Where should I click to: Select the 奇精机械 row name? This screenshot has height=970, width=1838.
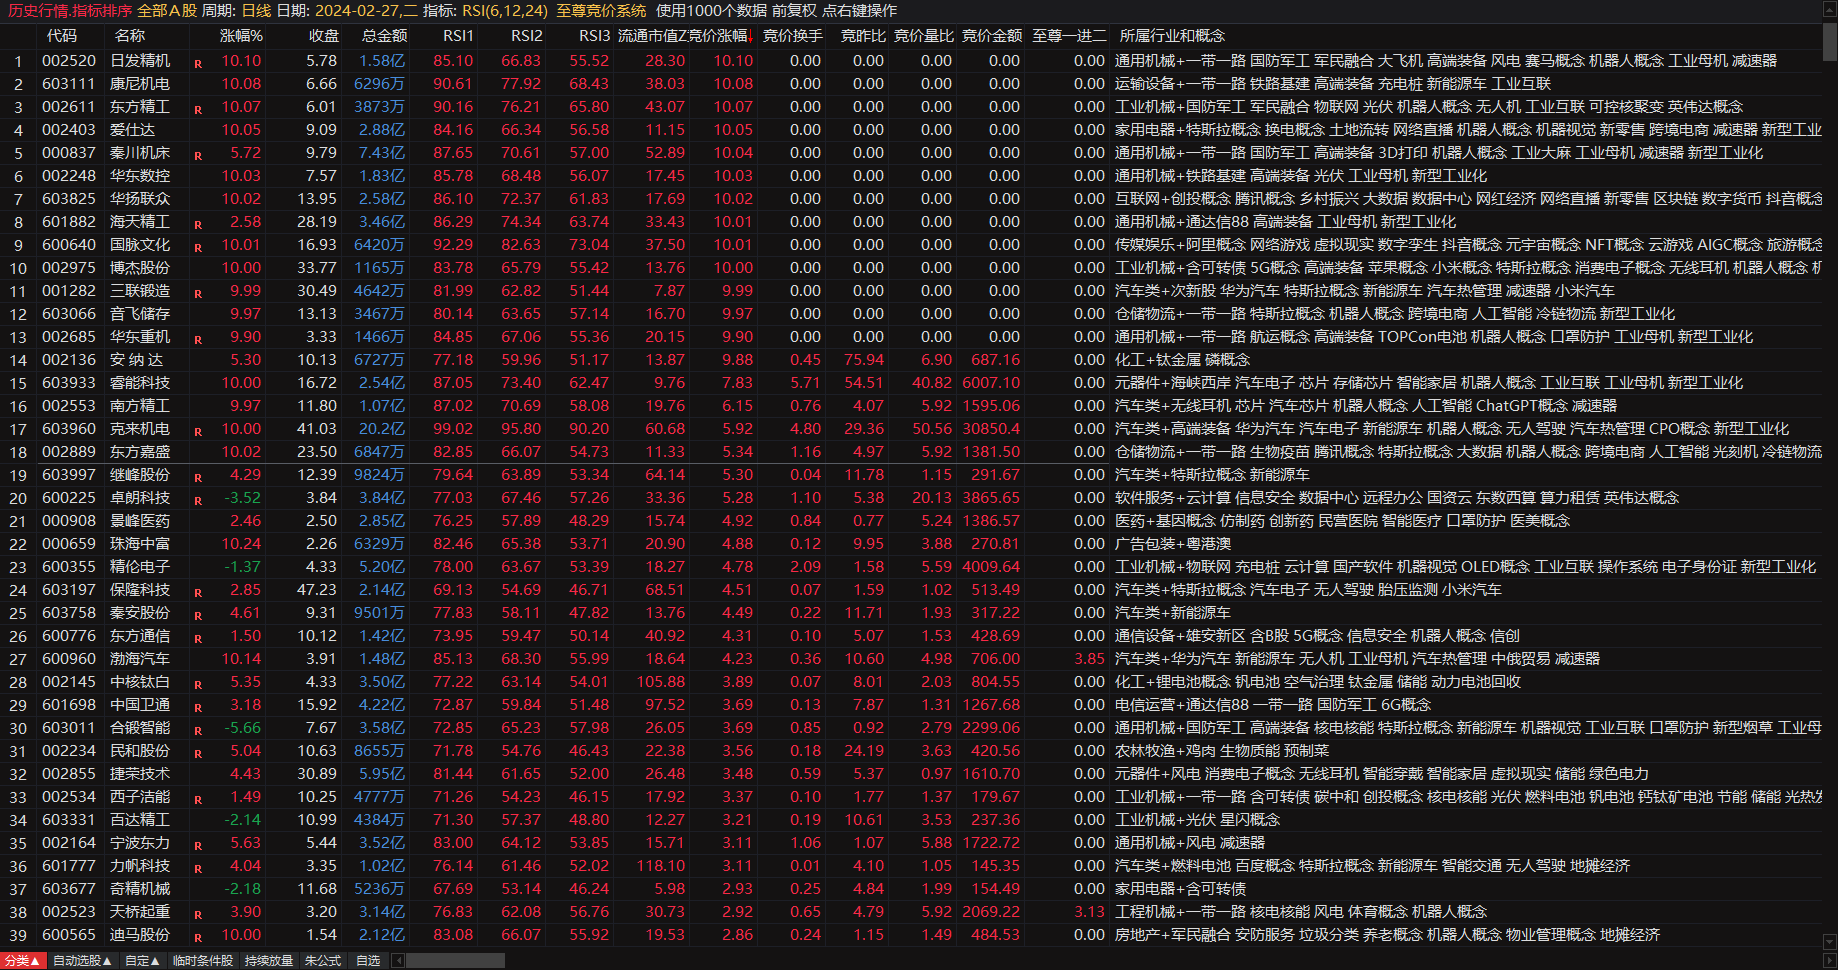[x=140, y=889]
